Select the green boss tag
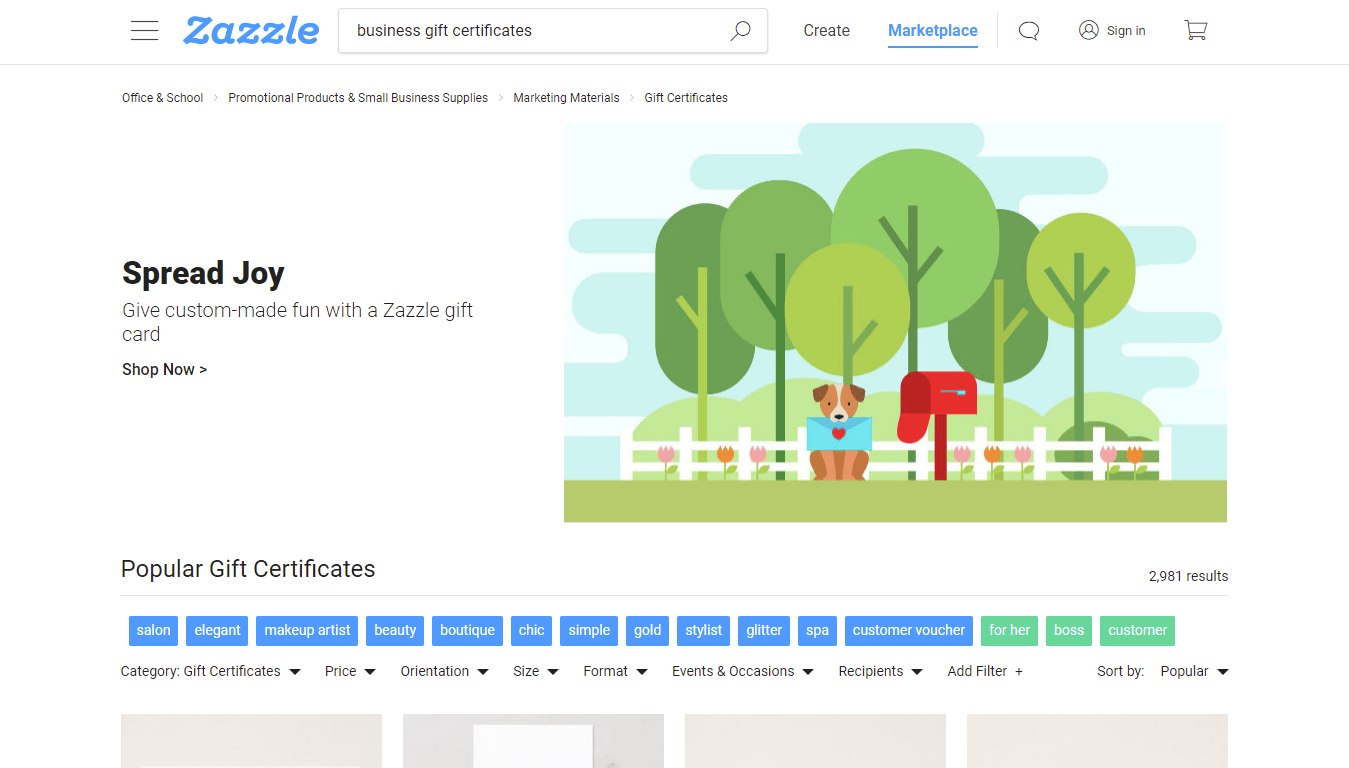Image resolution: width=1349 pixels, height=768 pixels. click(x=1069, y=630)
